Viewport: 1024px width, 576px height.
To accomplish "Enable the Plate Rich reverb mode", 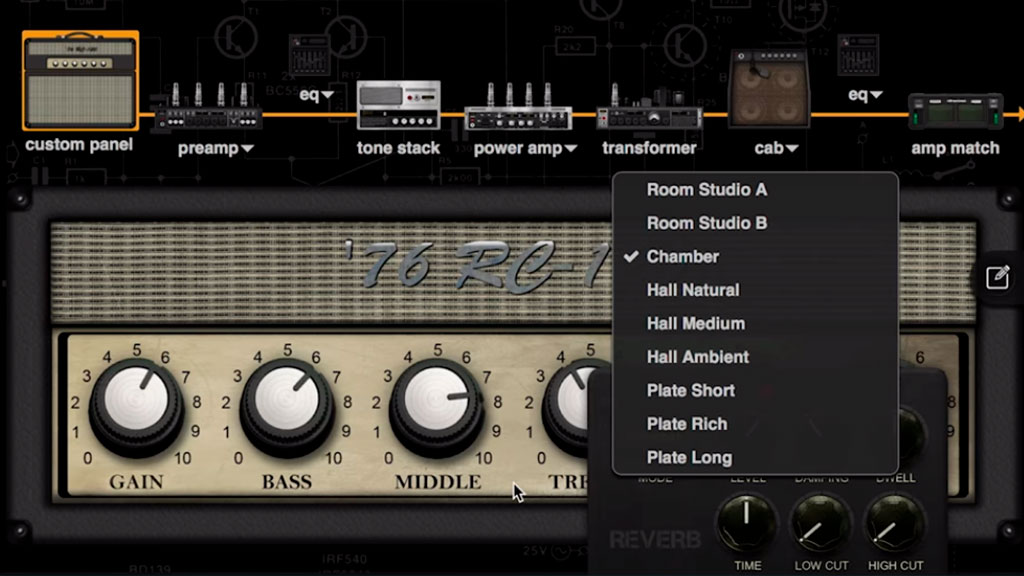I will coord(687,423).
